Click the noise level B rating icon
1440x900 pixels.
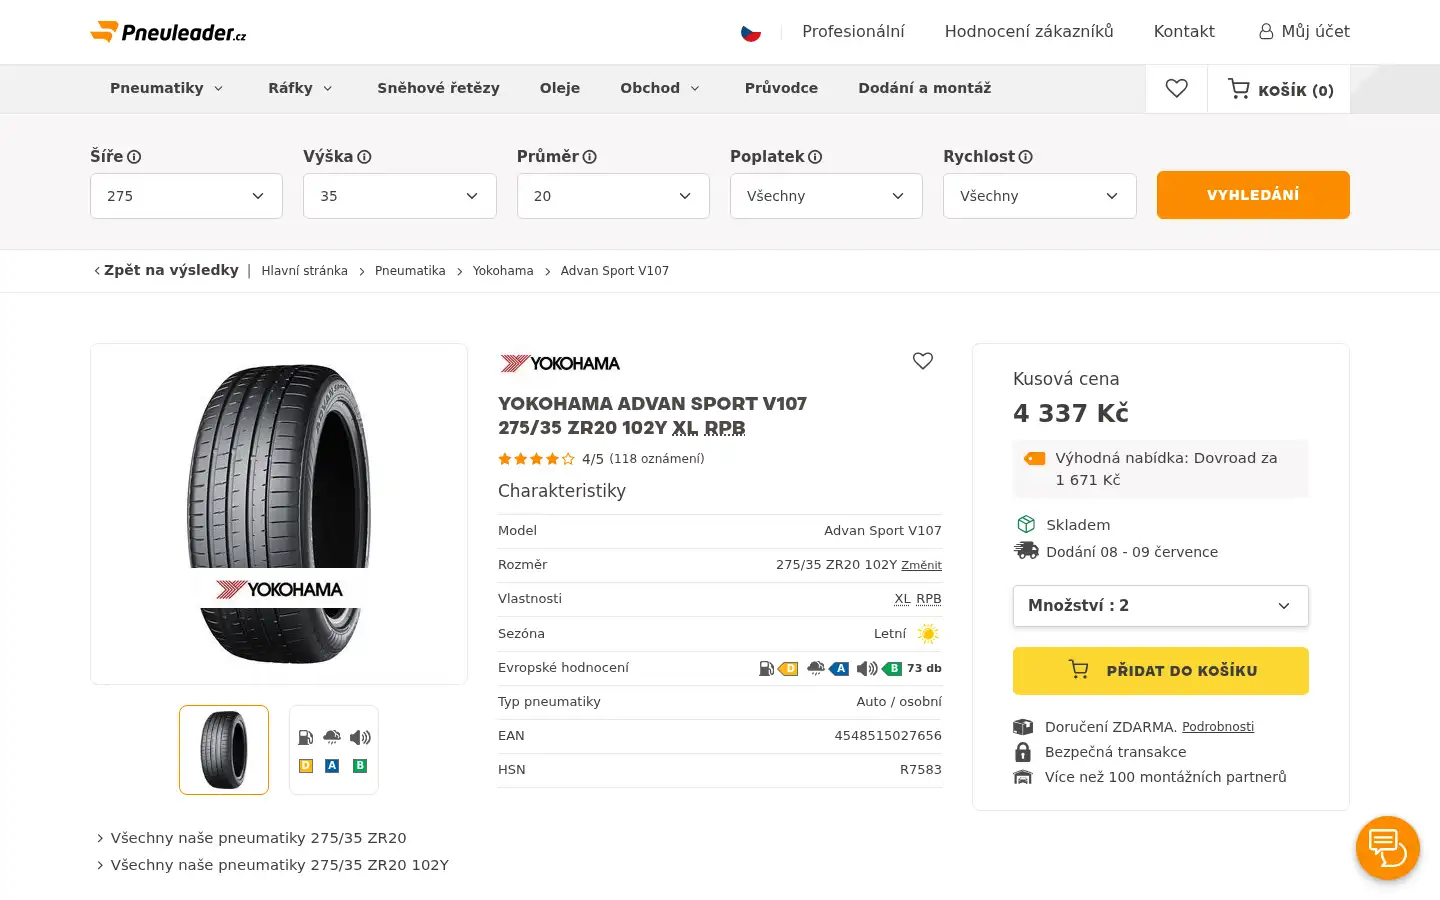point(879,669)
